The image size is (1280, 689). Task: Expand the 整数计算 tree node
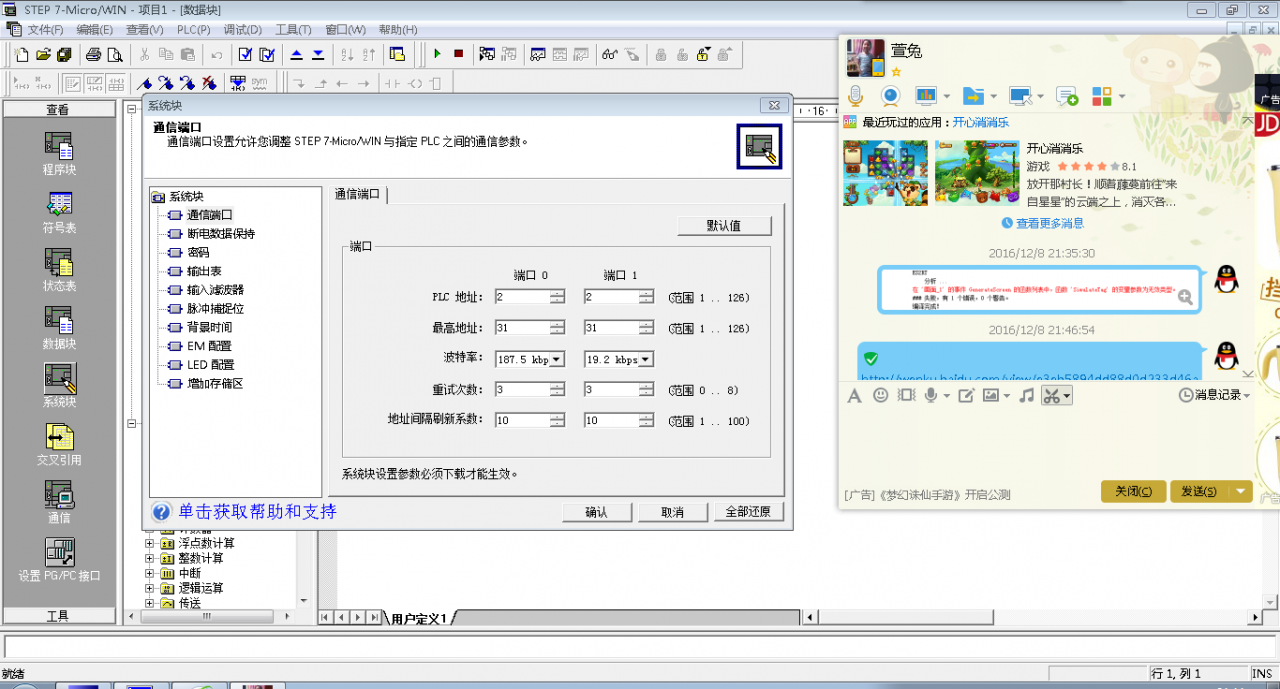(150, 558)
